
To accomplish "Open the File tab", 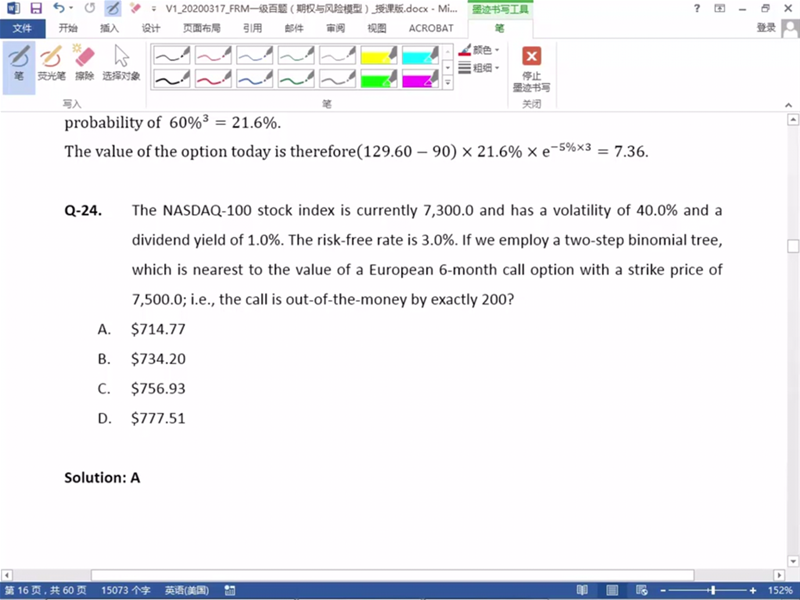I will coord(22,29).
